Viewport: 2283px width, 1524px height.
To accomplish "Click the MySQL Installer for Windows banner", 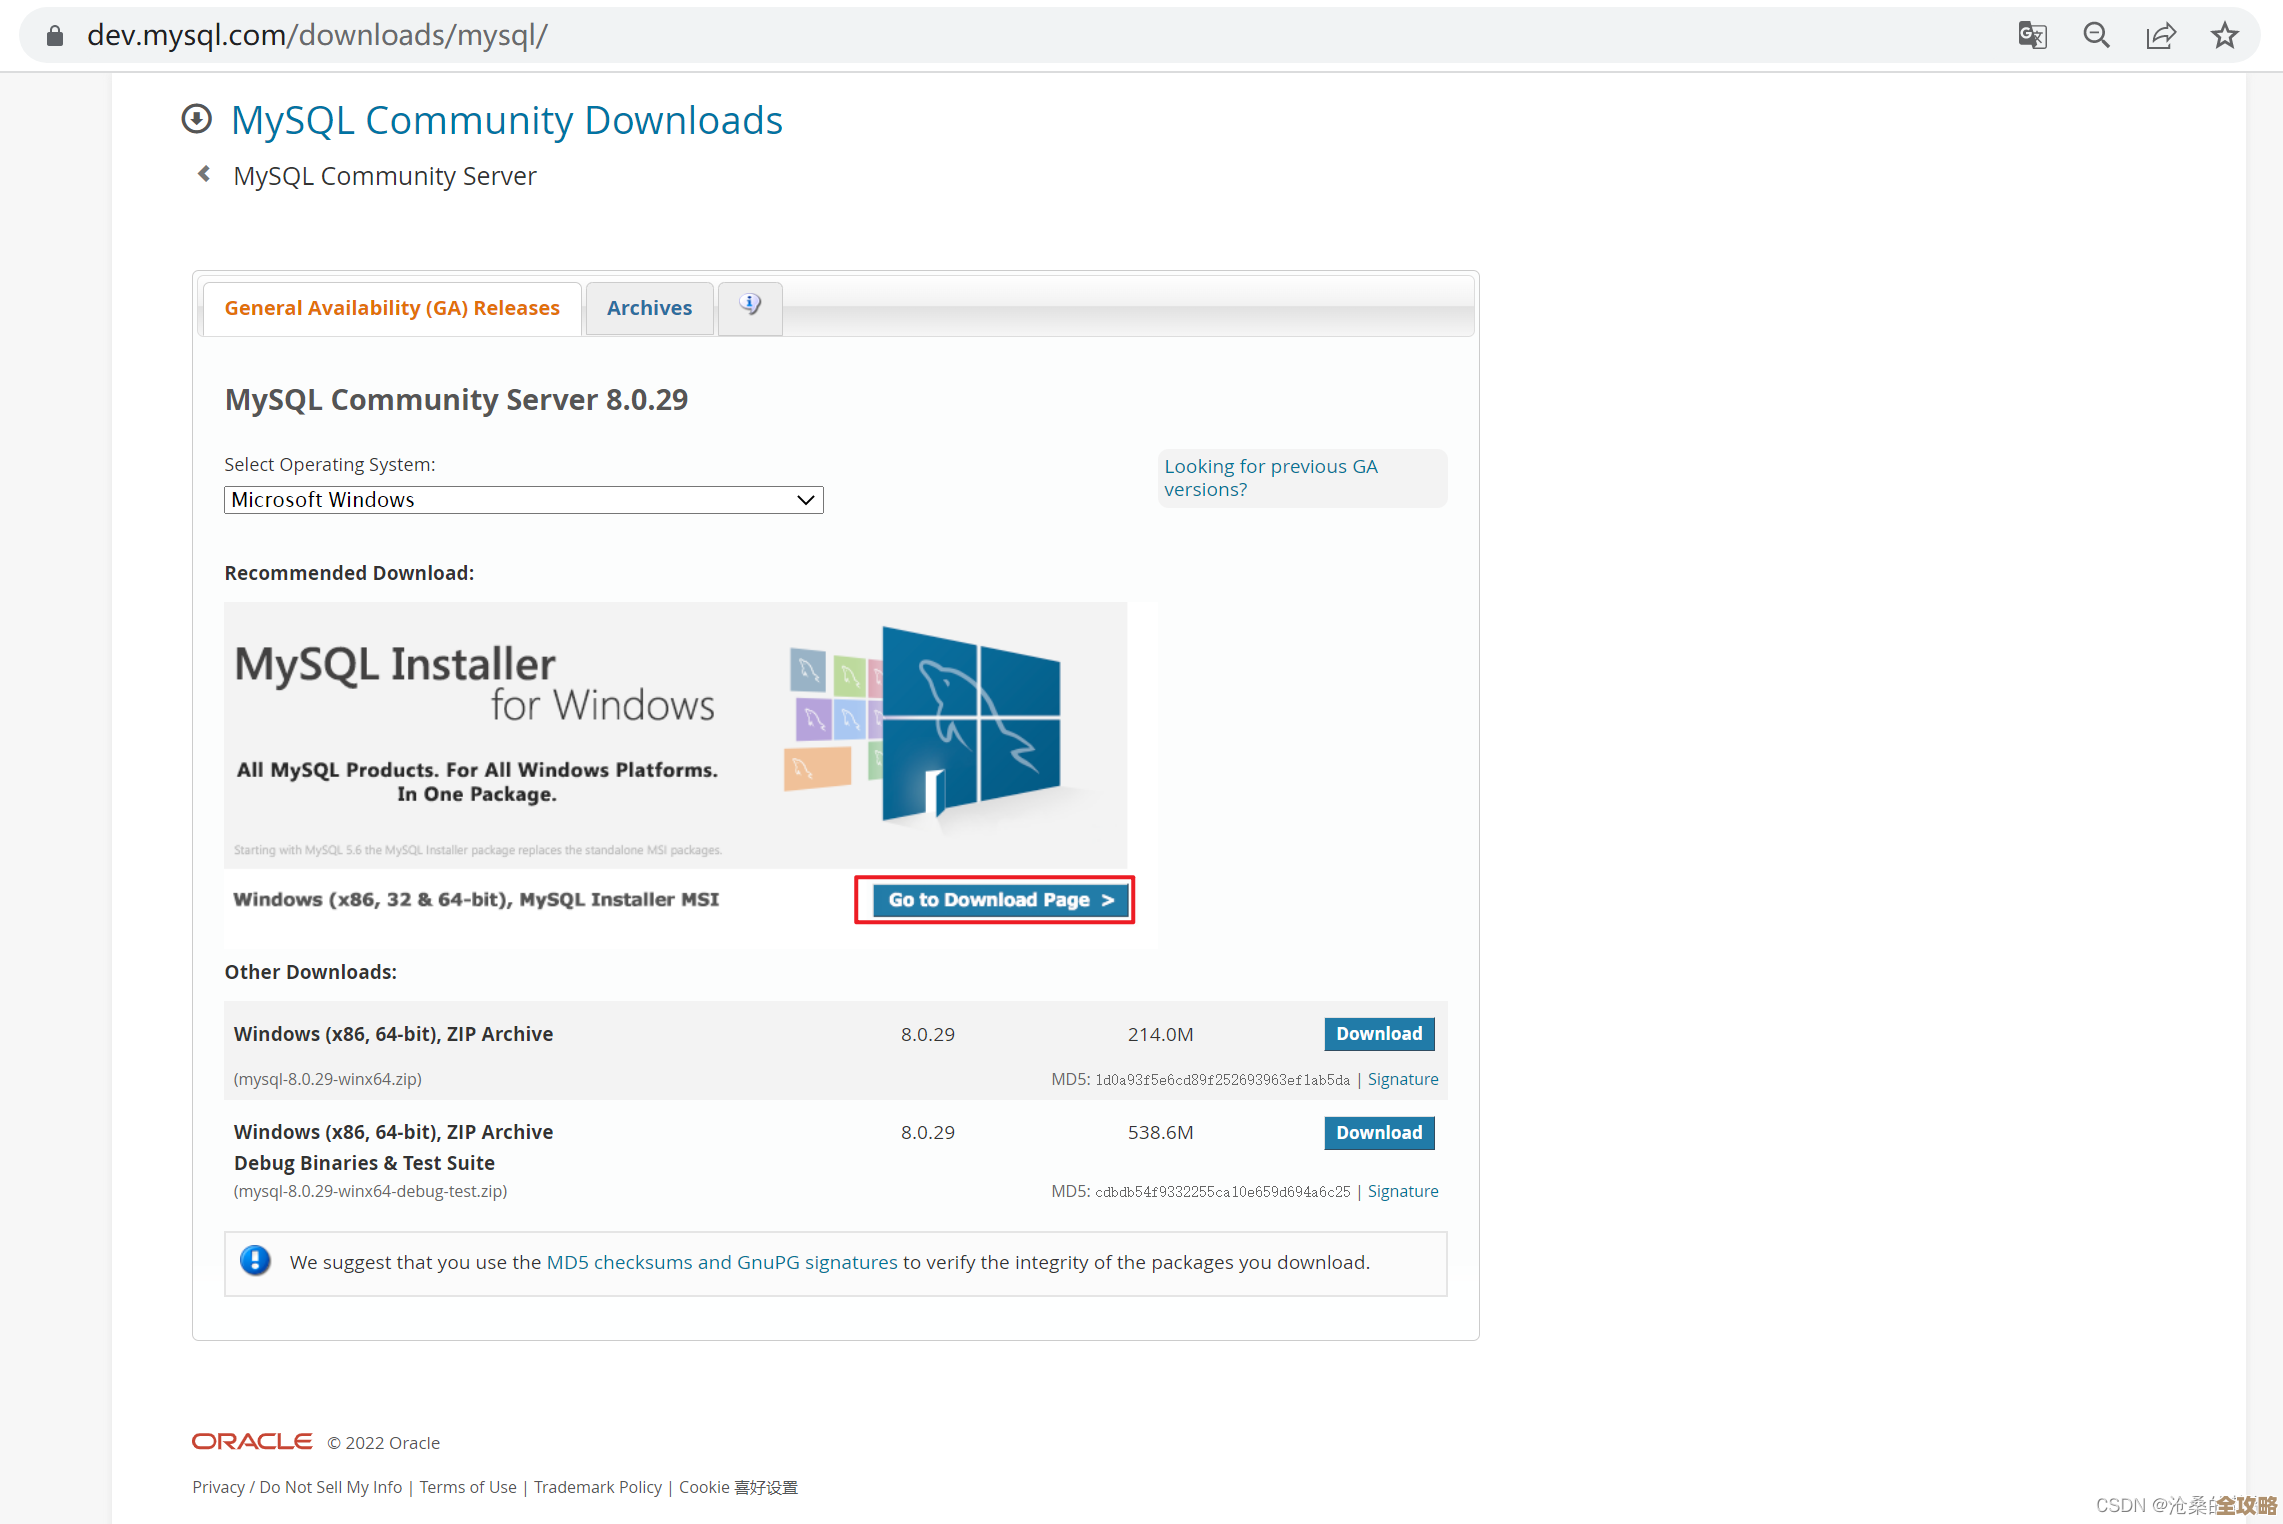I will tap(675, 735).
